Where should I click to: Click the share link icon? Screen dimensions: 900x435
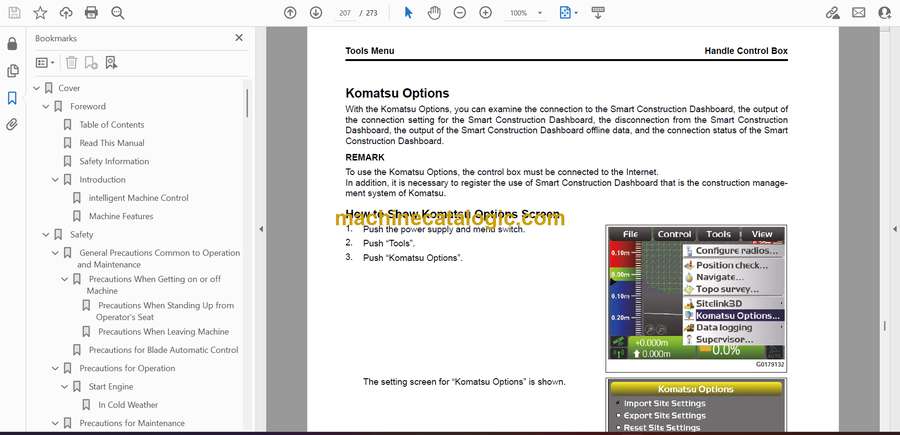pyautogui.click(x=832, y=13)
